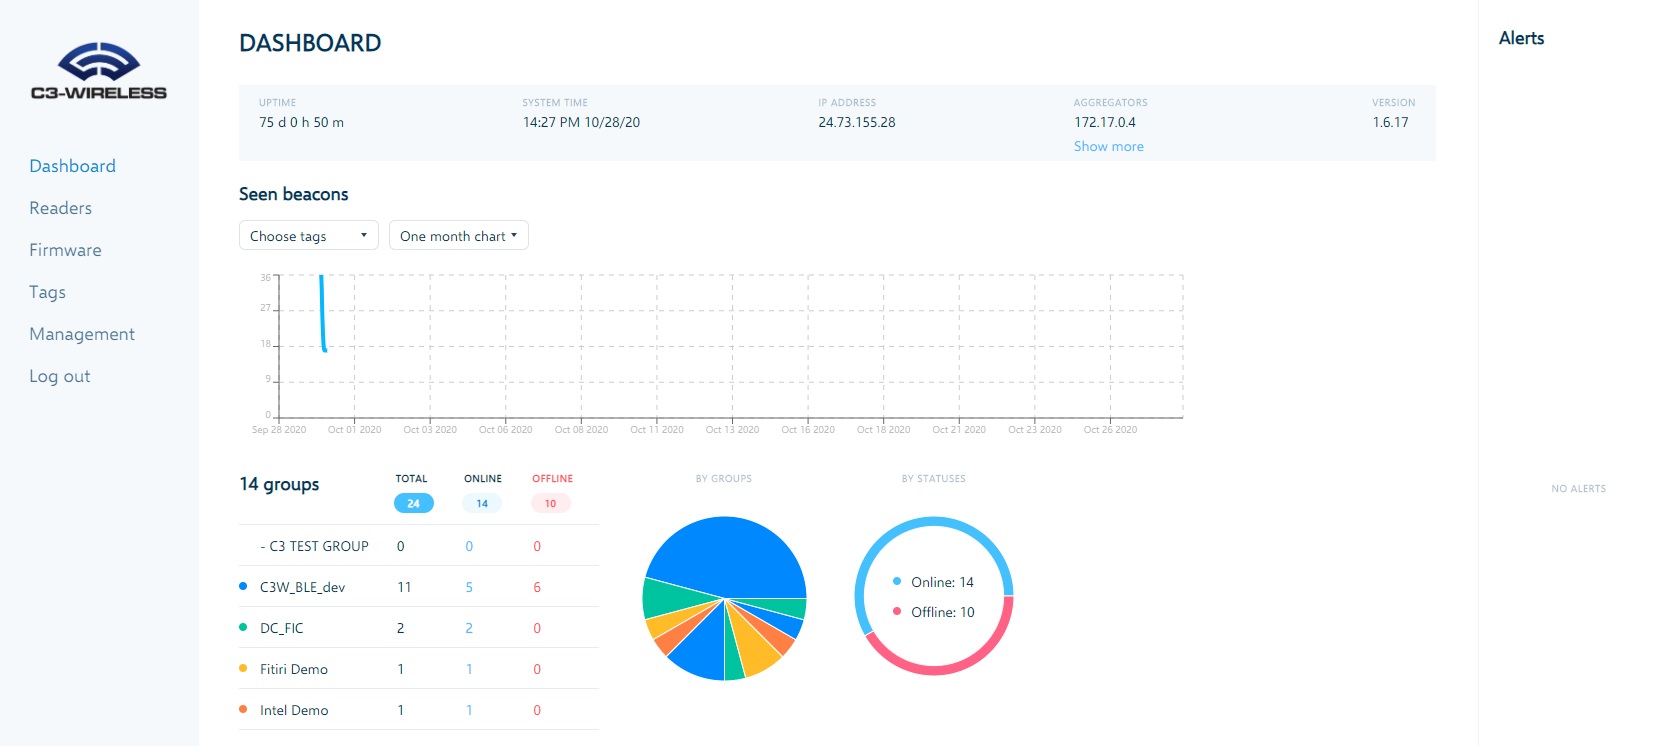
Task: Click online count 1 for Intel Demo
Action: (x=469, y=710)
